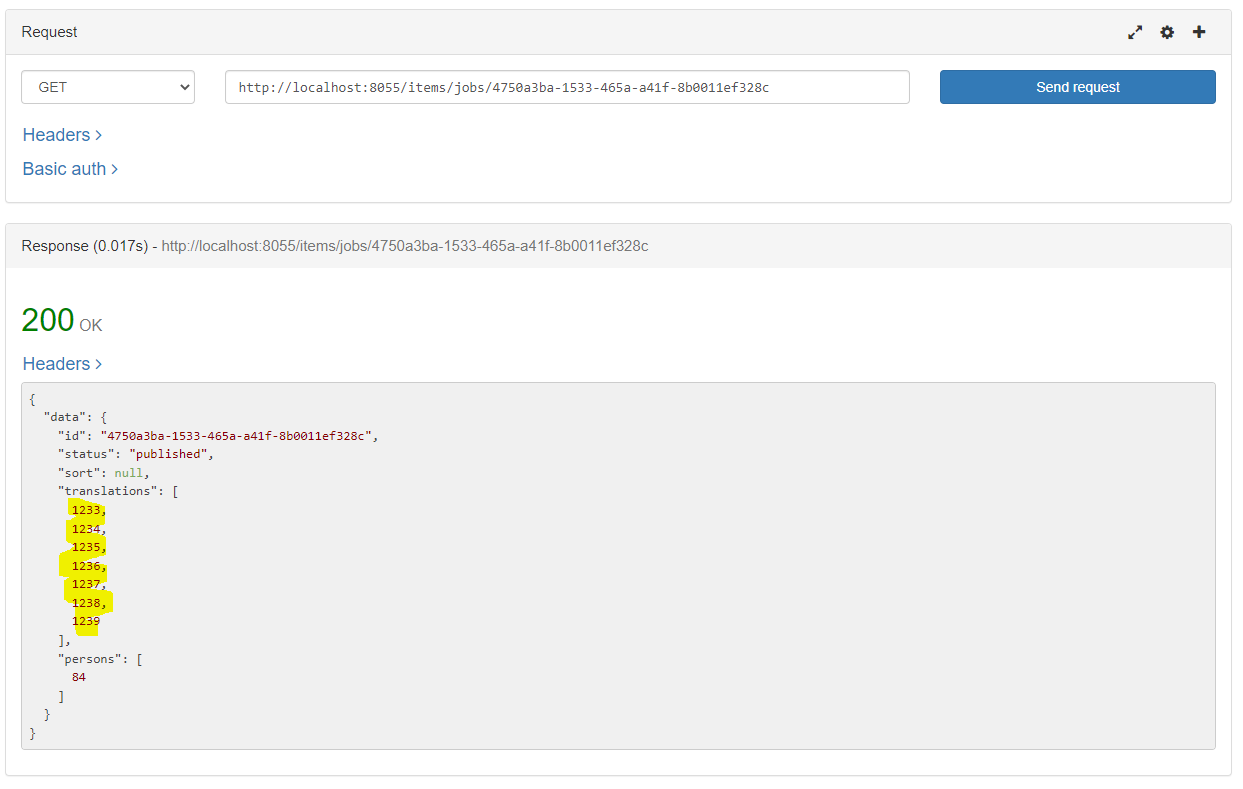Open the GET method dropdown
Screen dimensions: 1243x789
108,87
